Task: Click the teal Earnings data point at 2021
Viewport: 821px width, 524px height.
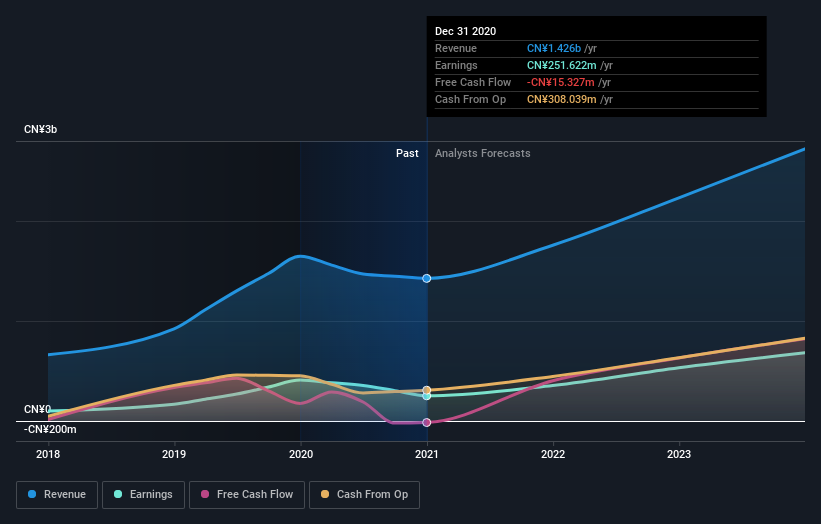Action: click(427, 396)
